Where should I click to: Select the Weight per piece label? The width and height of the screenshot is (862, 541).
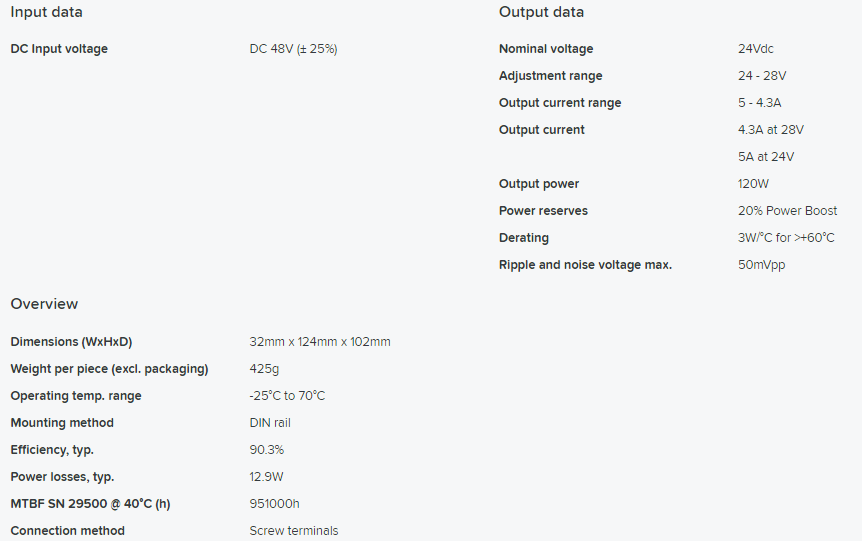click(x=109, y=369)
